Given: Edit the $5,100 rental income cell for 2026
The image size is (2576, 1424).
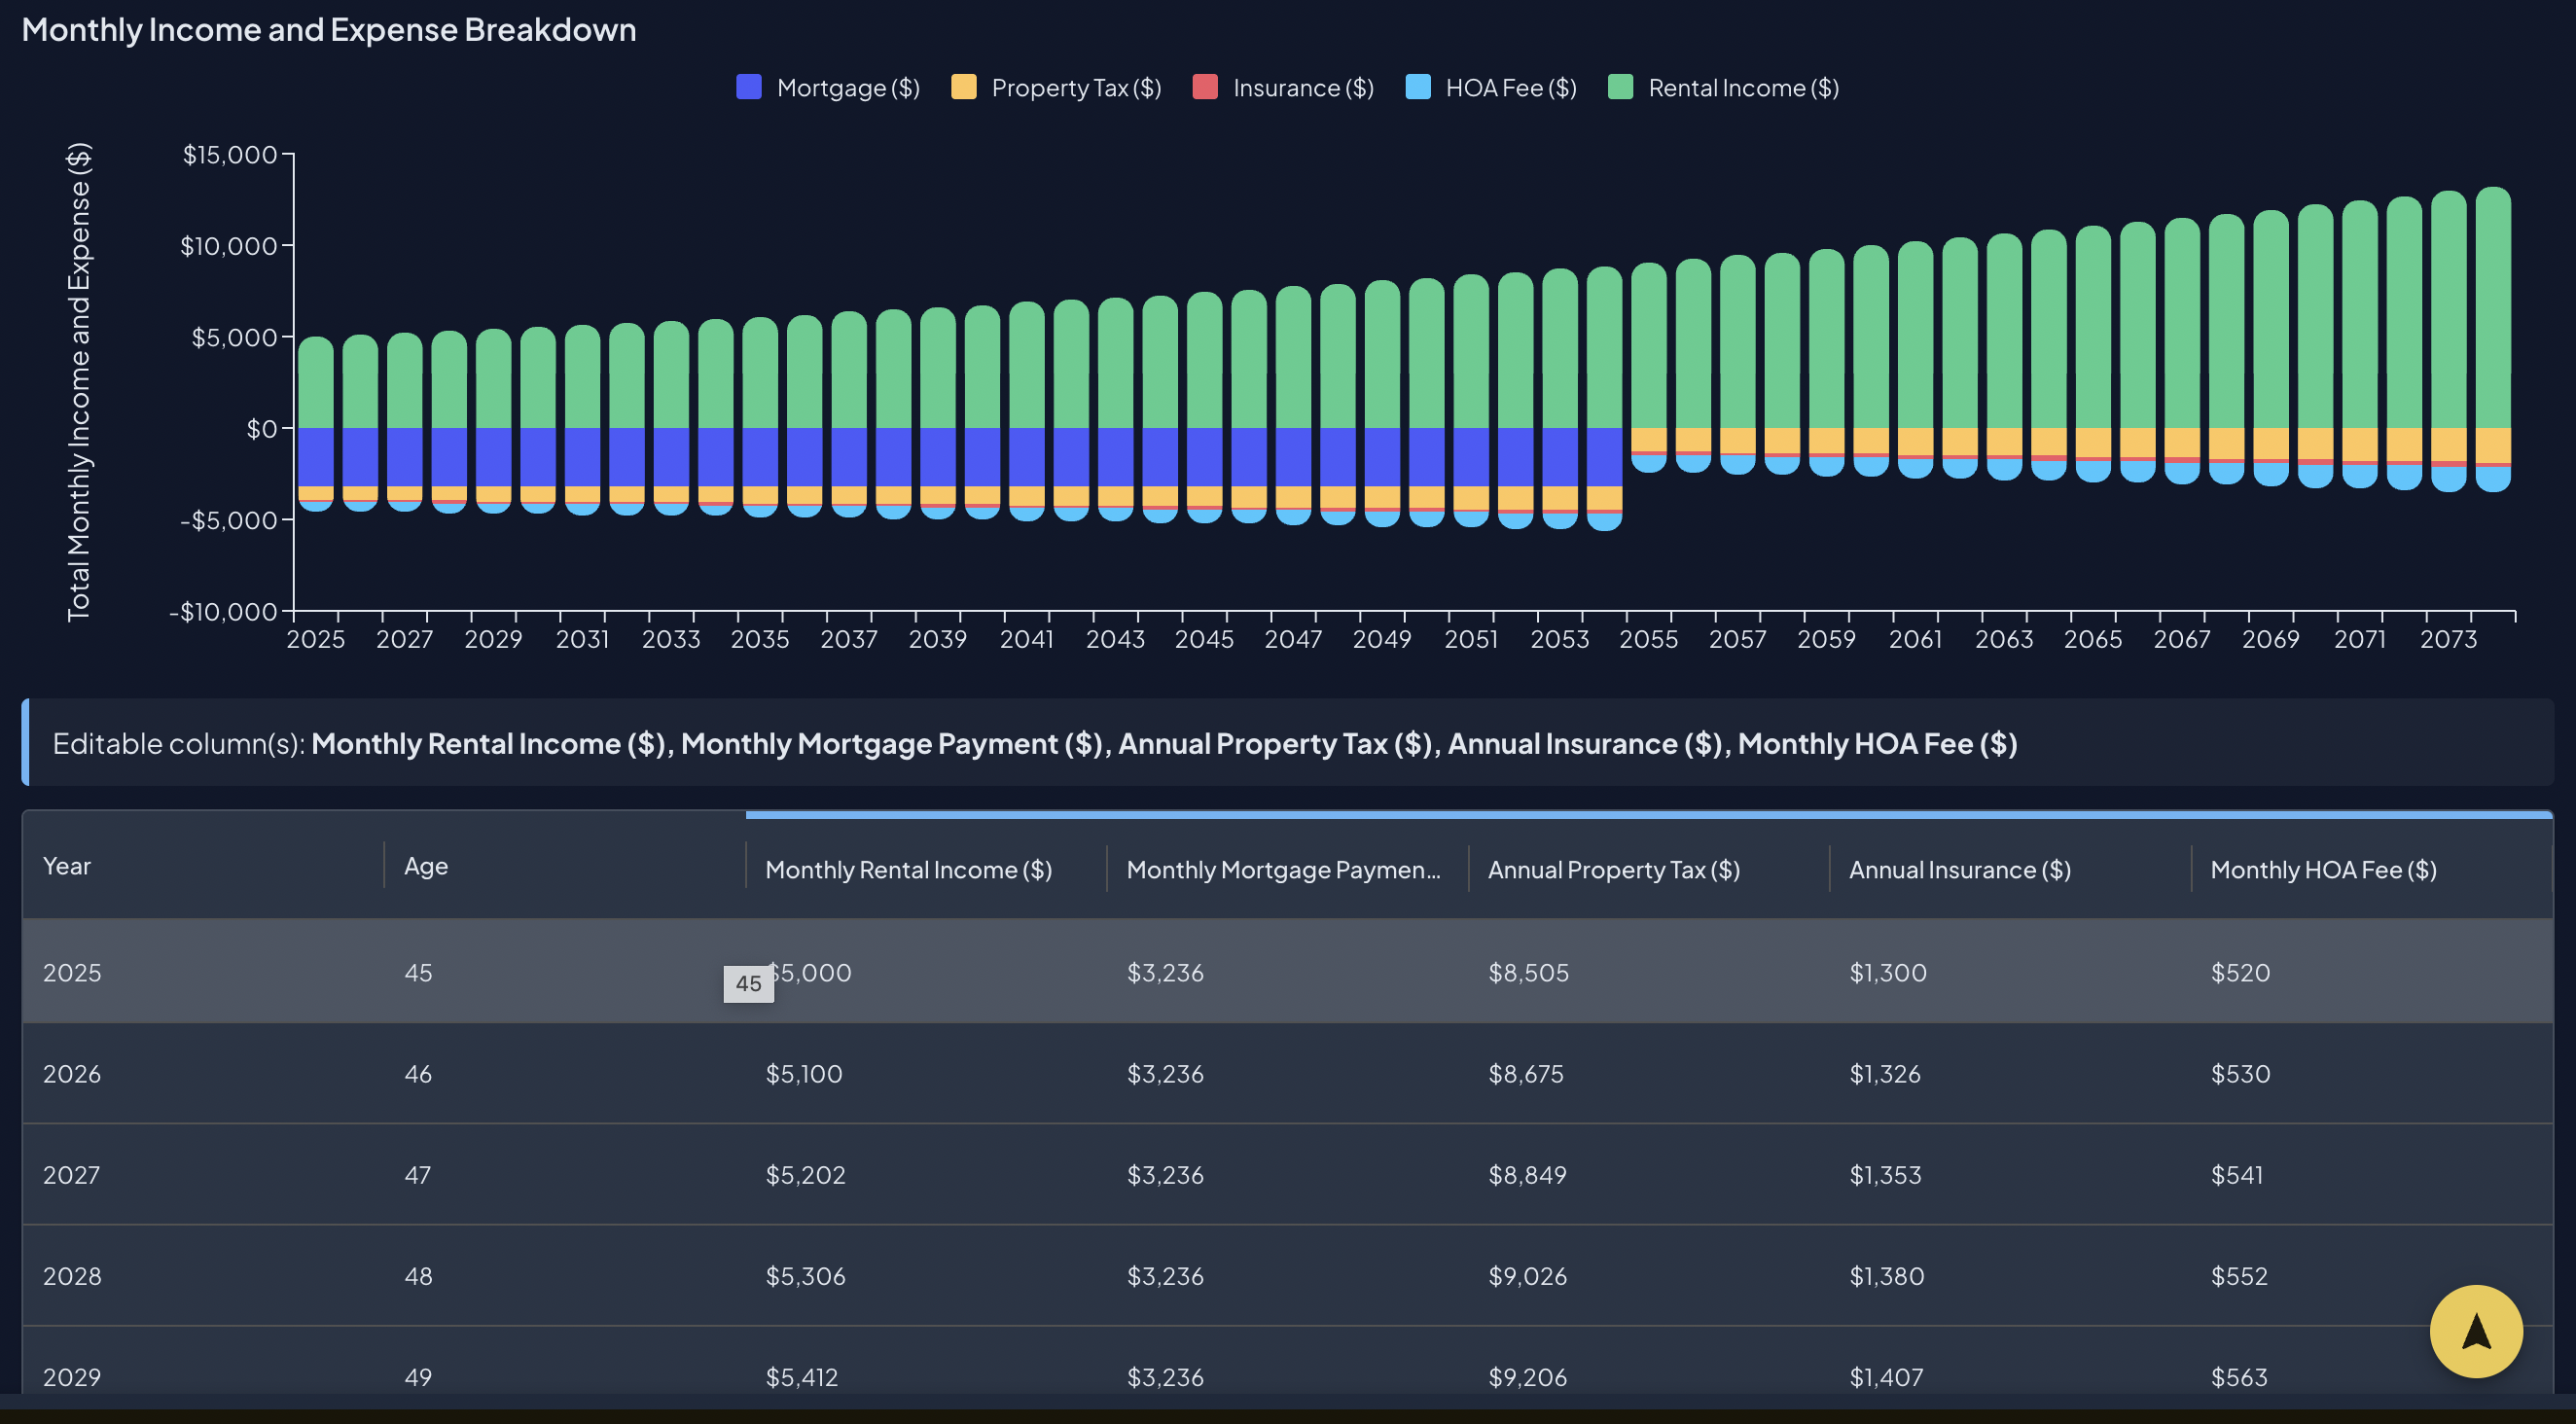Looking at the screenshot, I should [x=803, y=1074].
